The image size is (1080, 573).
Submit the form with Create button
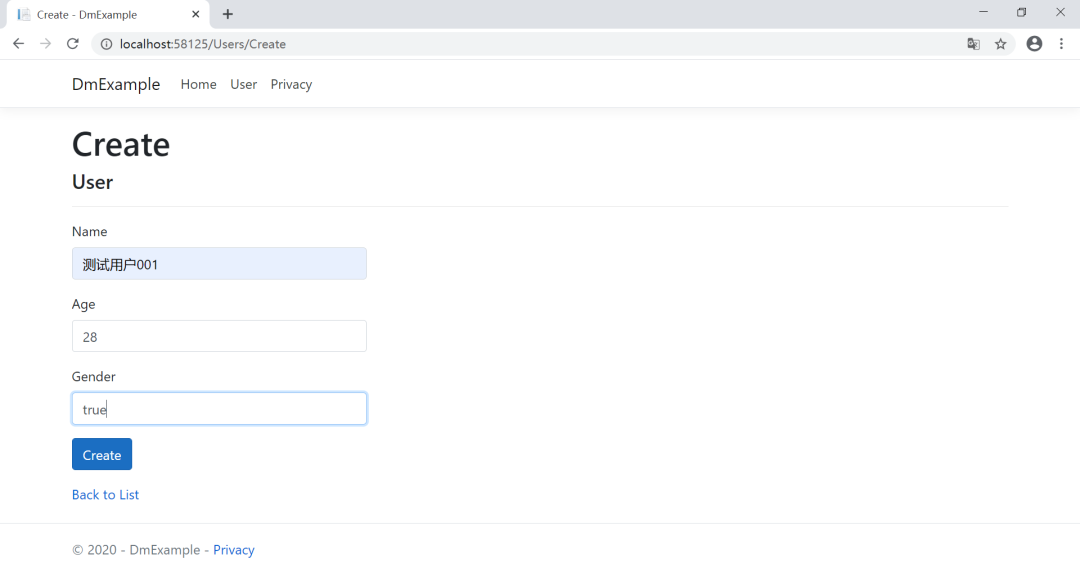tap(102, 455)
